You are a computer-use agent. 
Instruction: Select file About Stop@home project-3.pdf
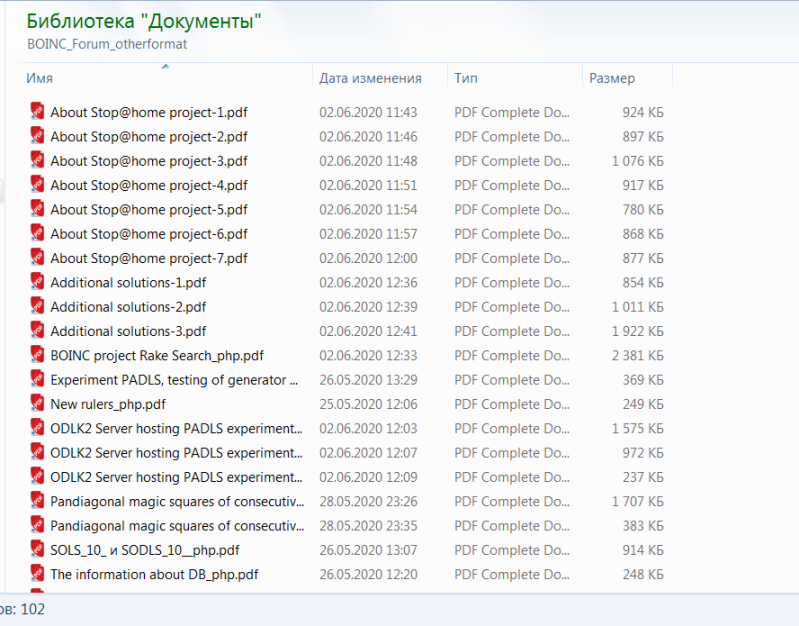149,161
